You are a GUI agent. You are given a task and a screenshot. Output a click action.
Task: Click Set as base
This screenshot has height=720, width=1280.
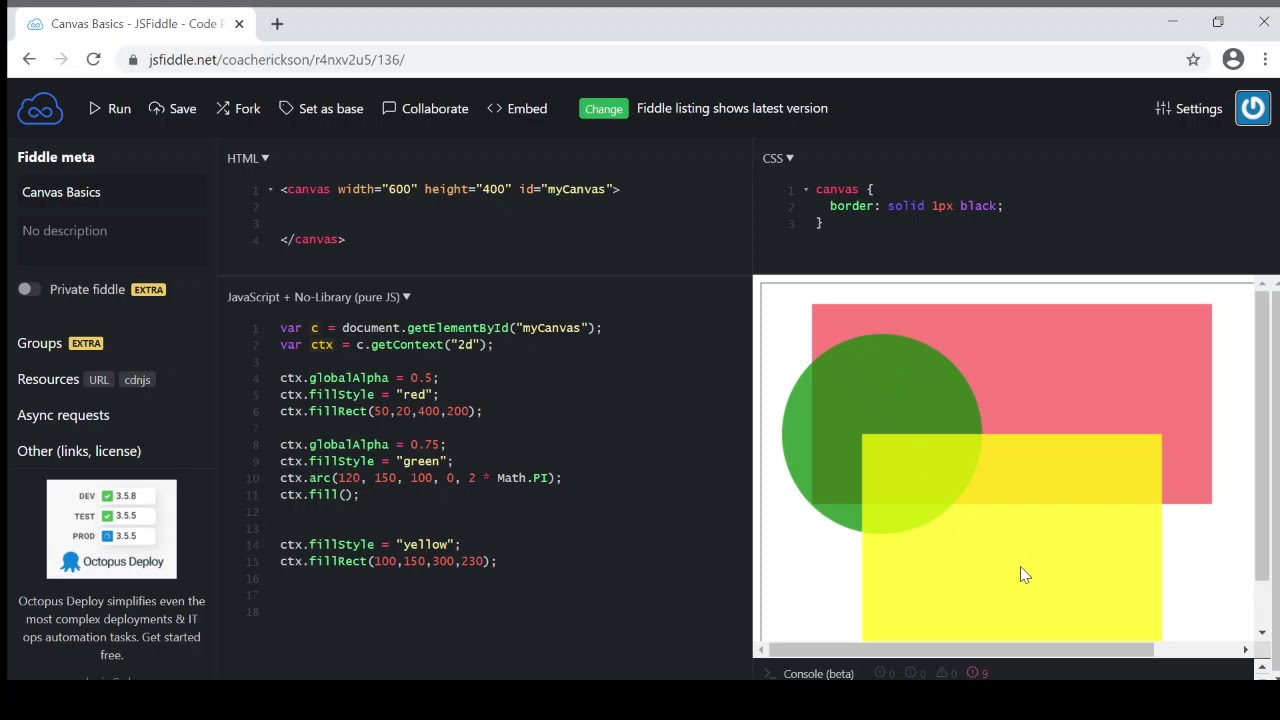tap(321, 108)
